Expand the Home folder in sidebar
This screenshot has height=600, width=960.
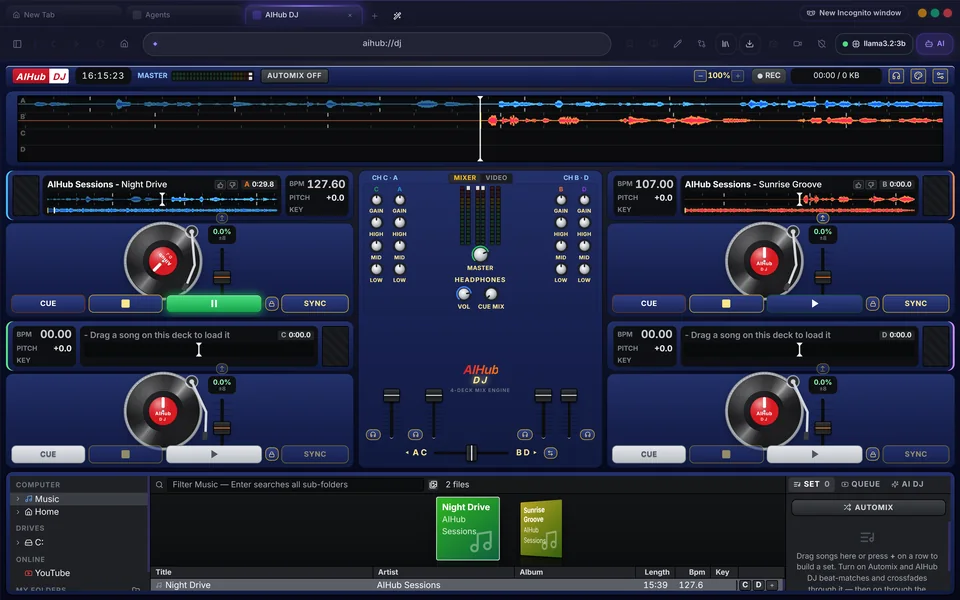tap(18, 512)
